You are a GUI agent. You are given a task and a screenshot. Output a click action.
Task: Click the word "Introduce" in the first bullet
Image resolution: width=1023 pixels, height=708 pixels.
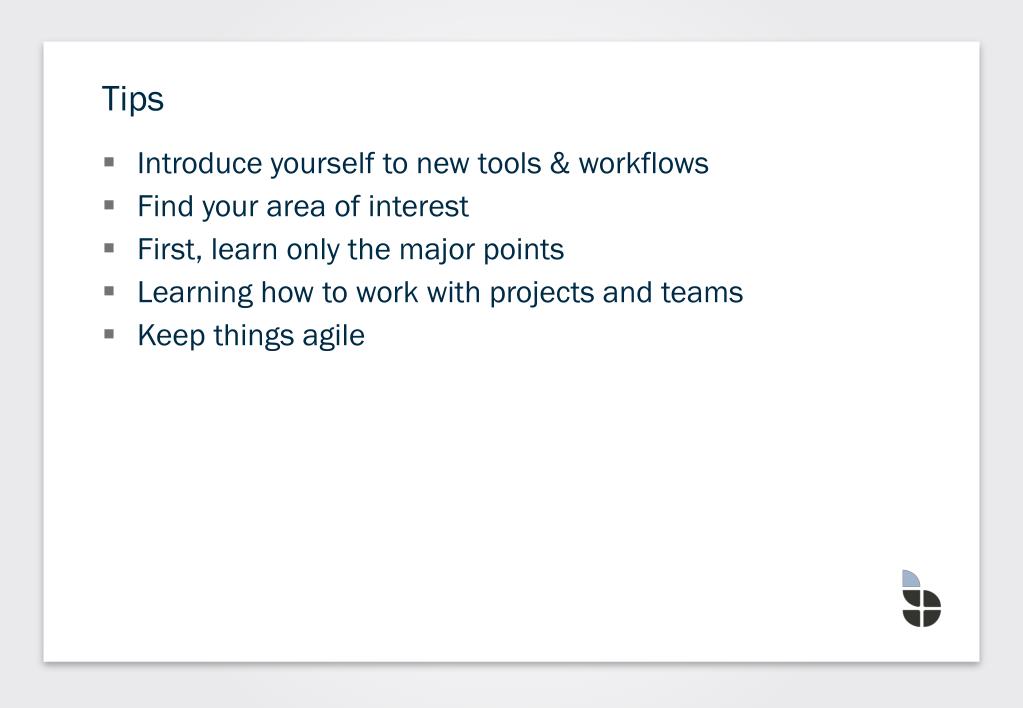coord(200,163)
